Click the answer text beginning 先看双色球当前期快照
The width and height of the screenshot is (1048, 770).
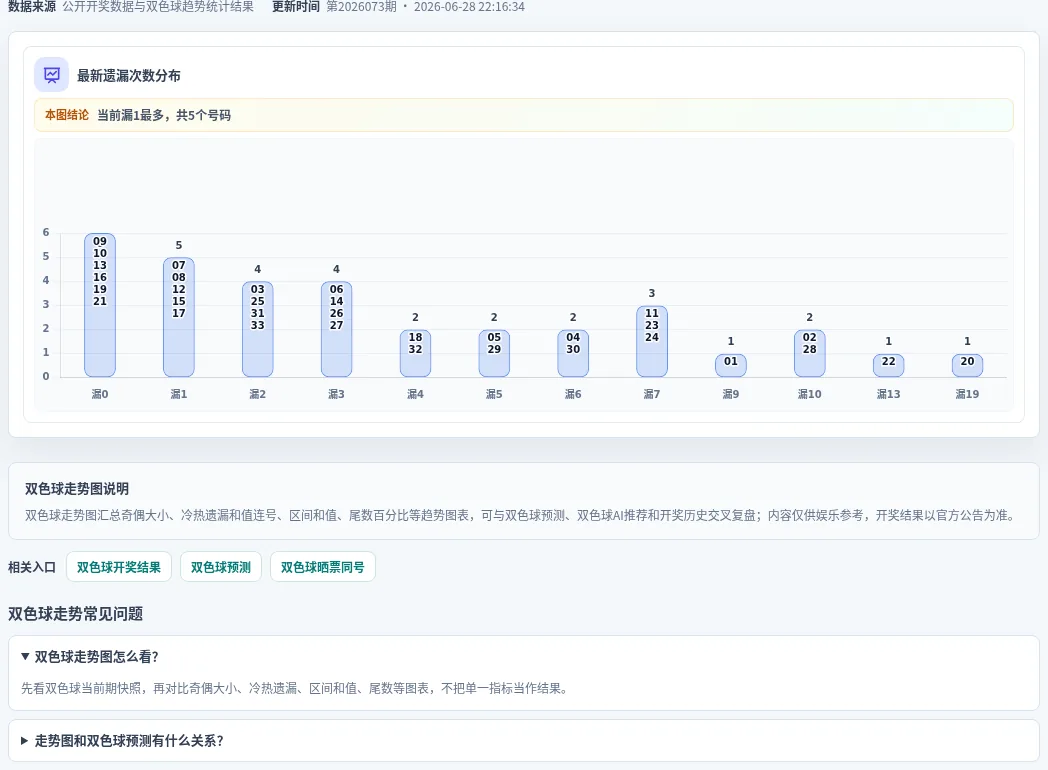pos(295,688)
